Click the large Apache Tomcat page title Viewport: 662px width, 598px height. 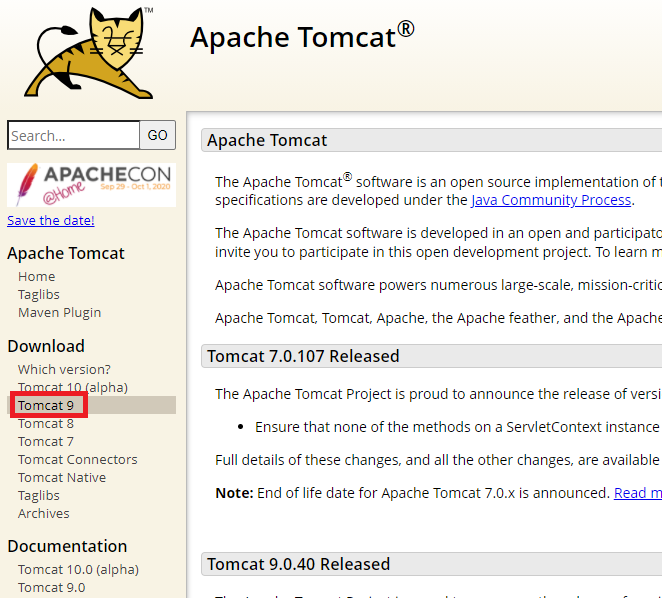coord(302,36)
